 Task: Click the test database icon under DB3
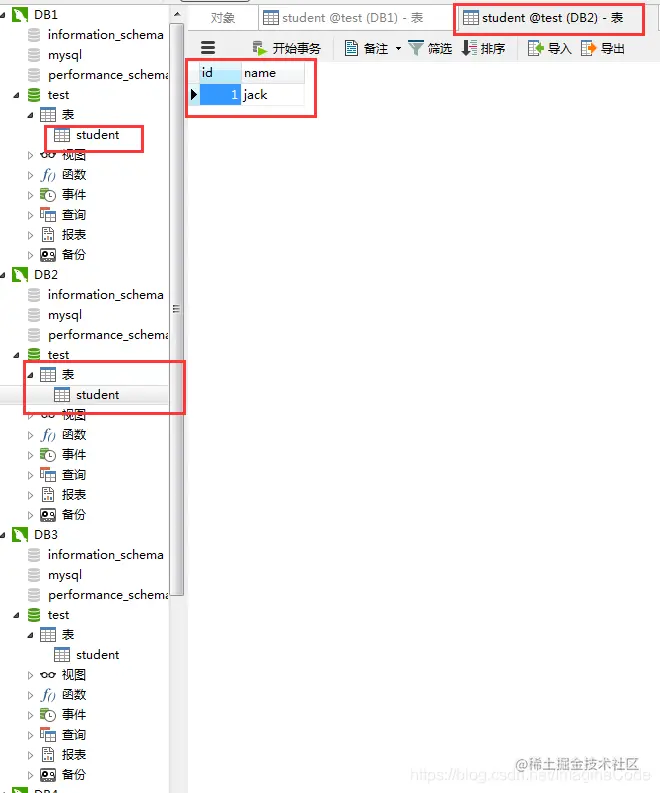click(x=34, y=614)
